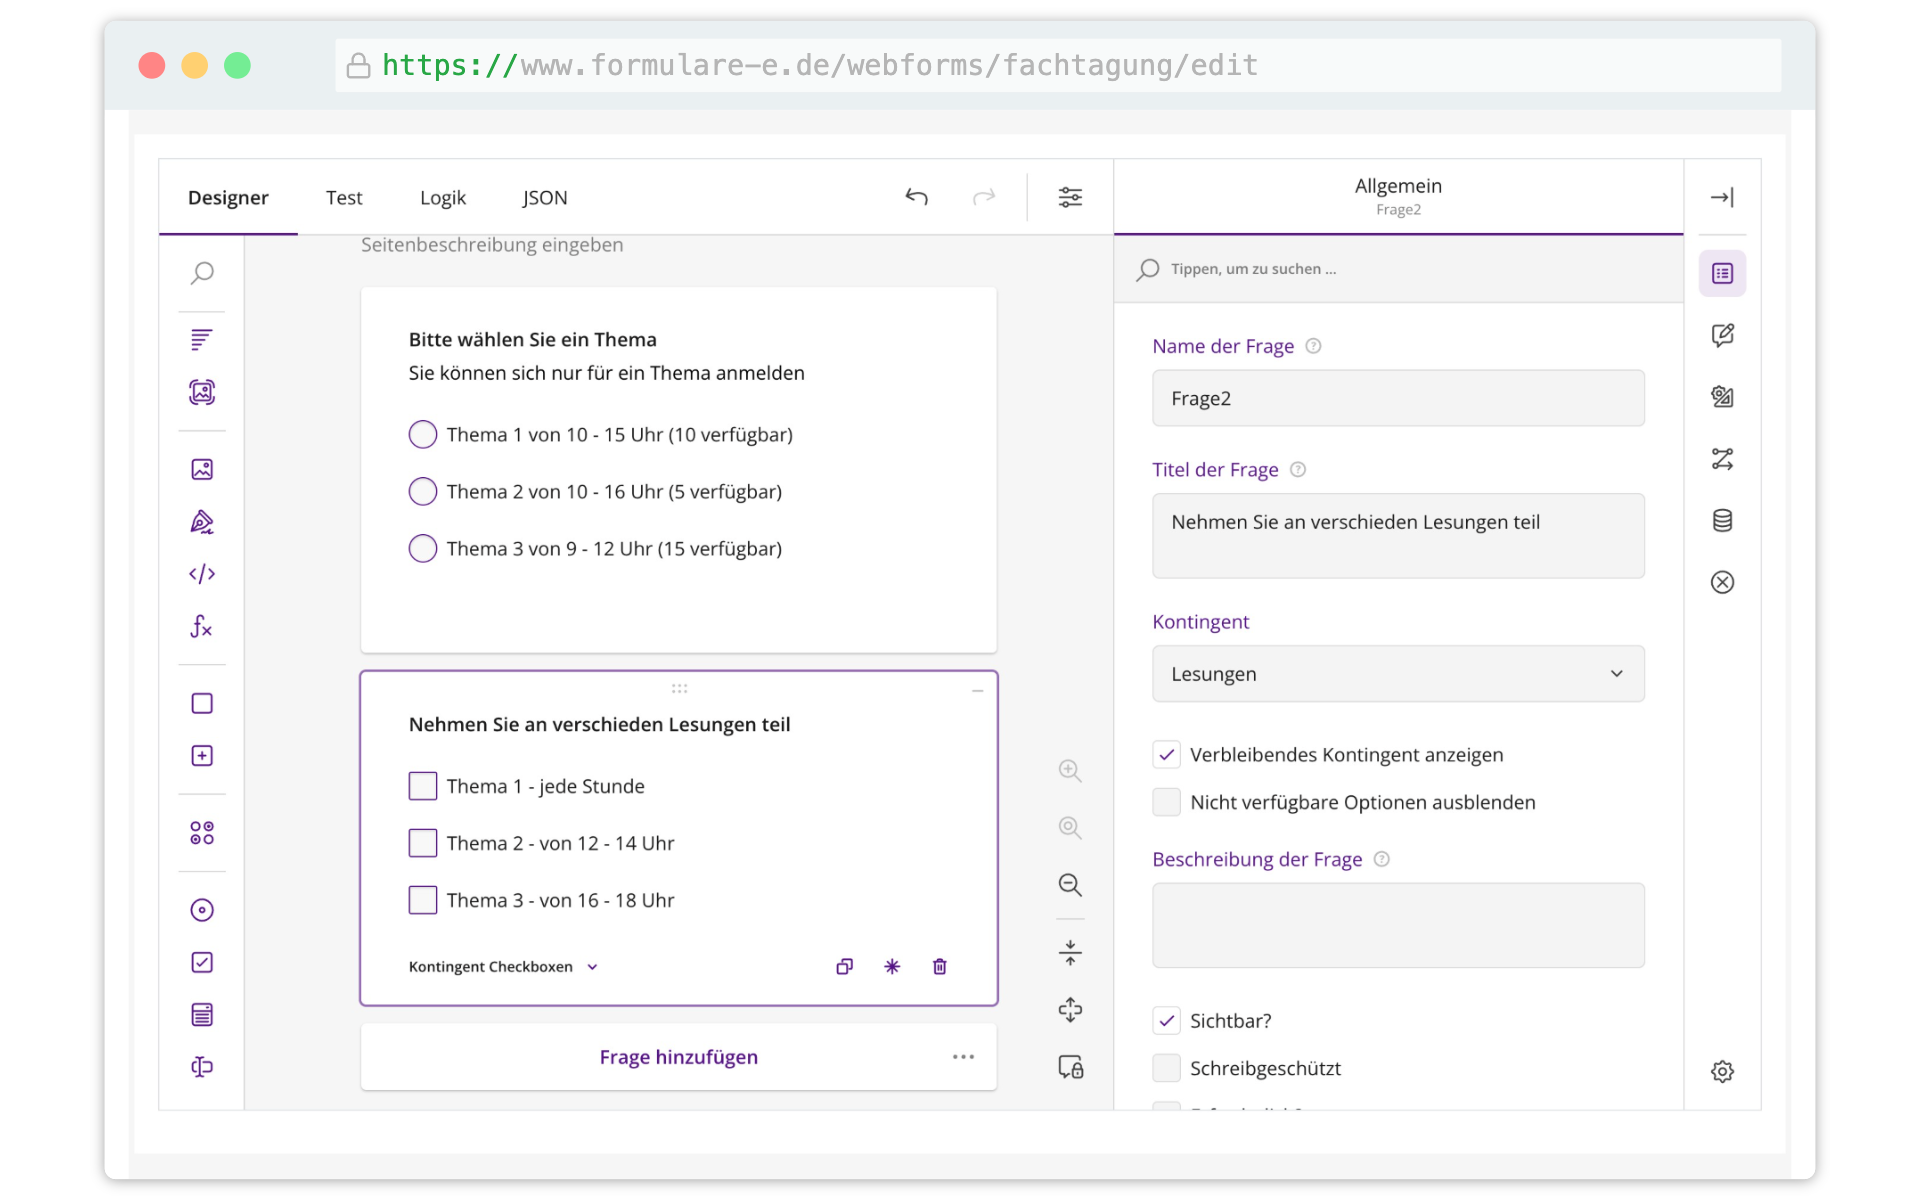Show help for Titel der Frage
1920x1200 pixels.
(x=1297, y=469)
